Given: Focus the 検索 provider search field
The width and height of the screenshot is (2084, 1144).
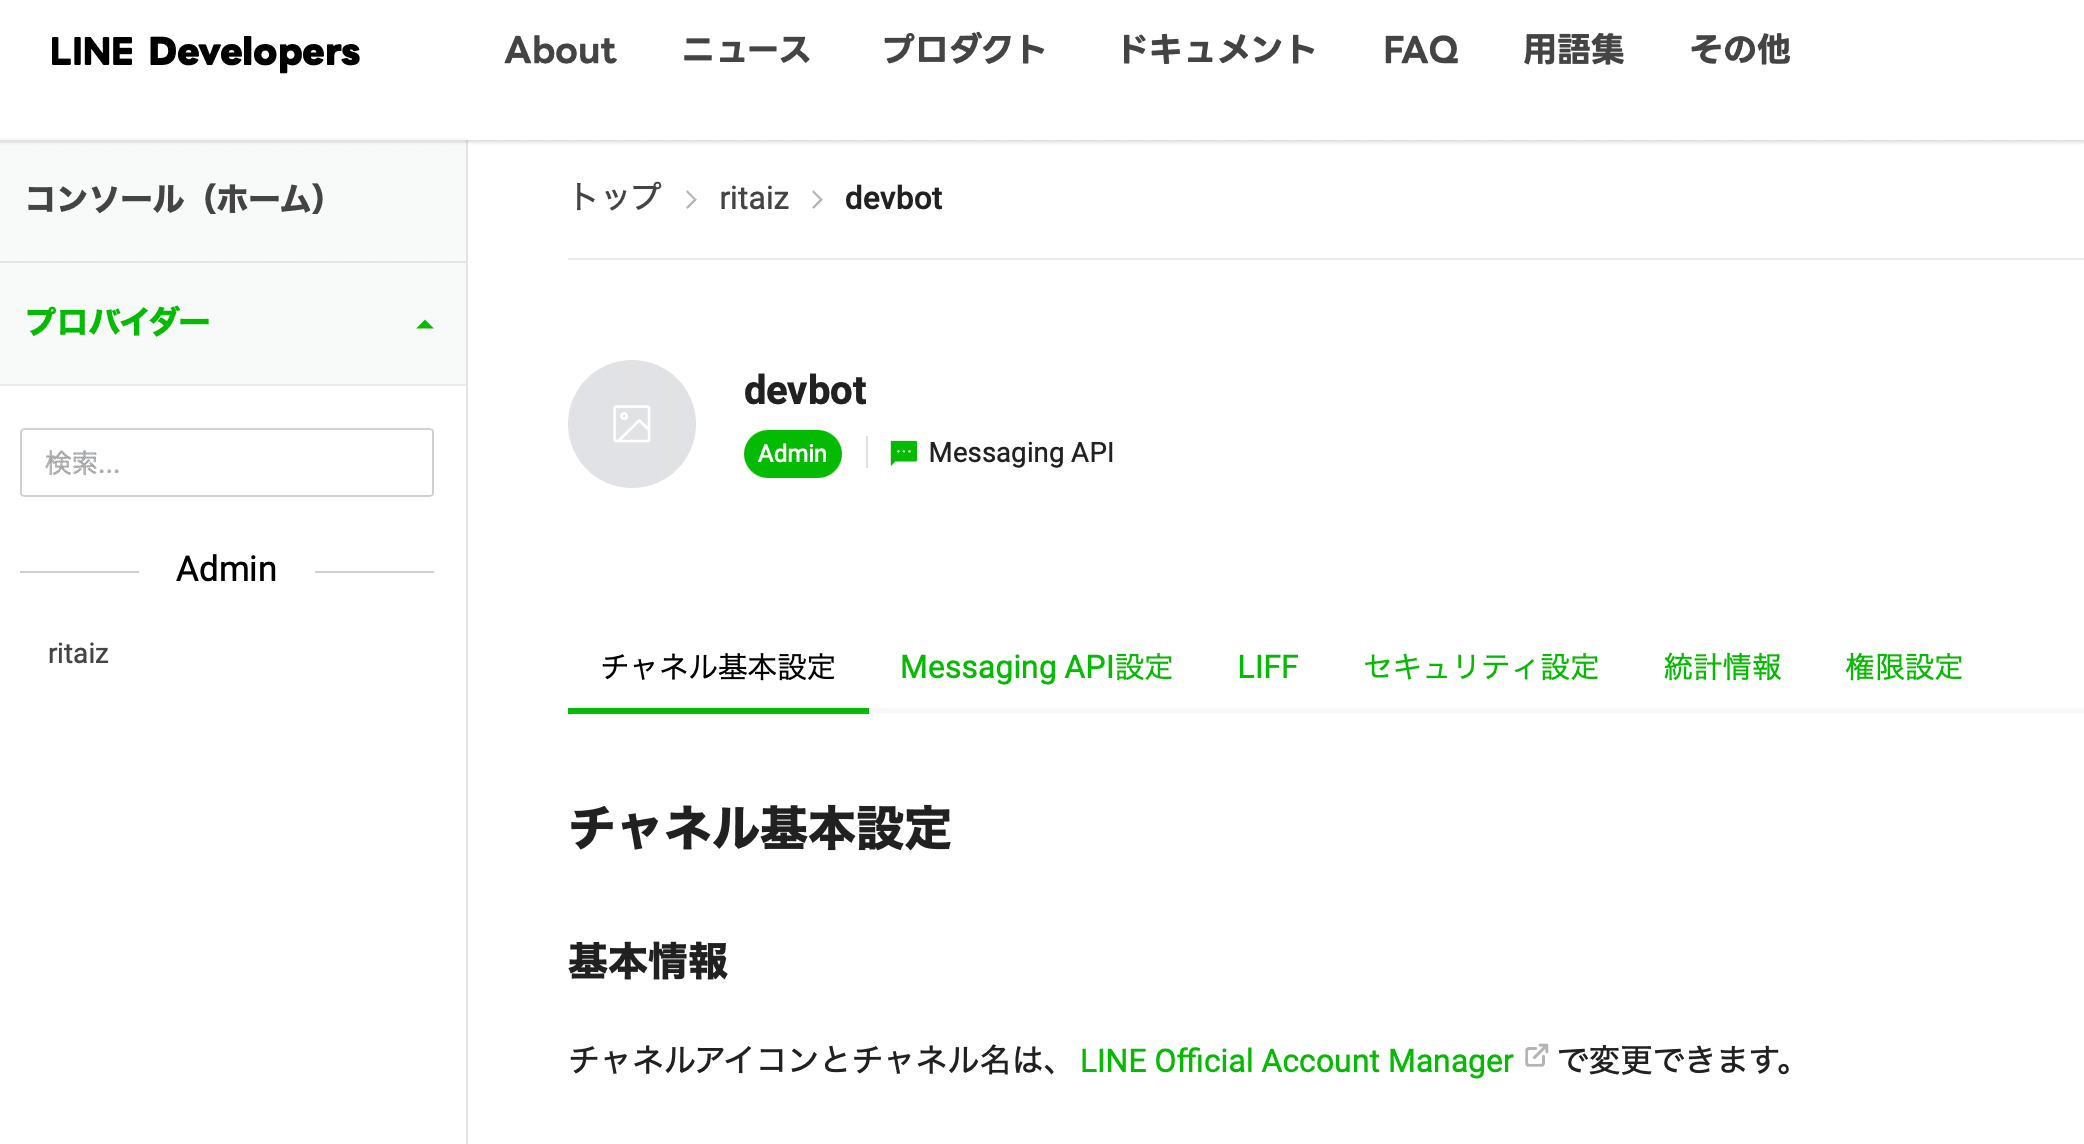Looking at the screenshot, I should 227,463.
